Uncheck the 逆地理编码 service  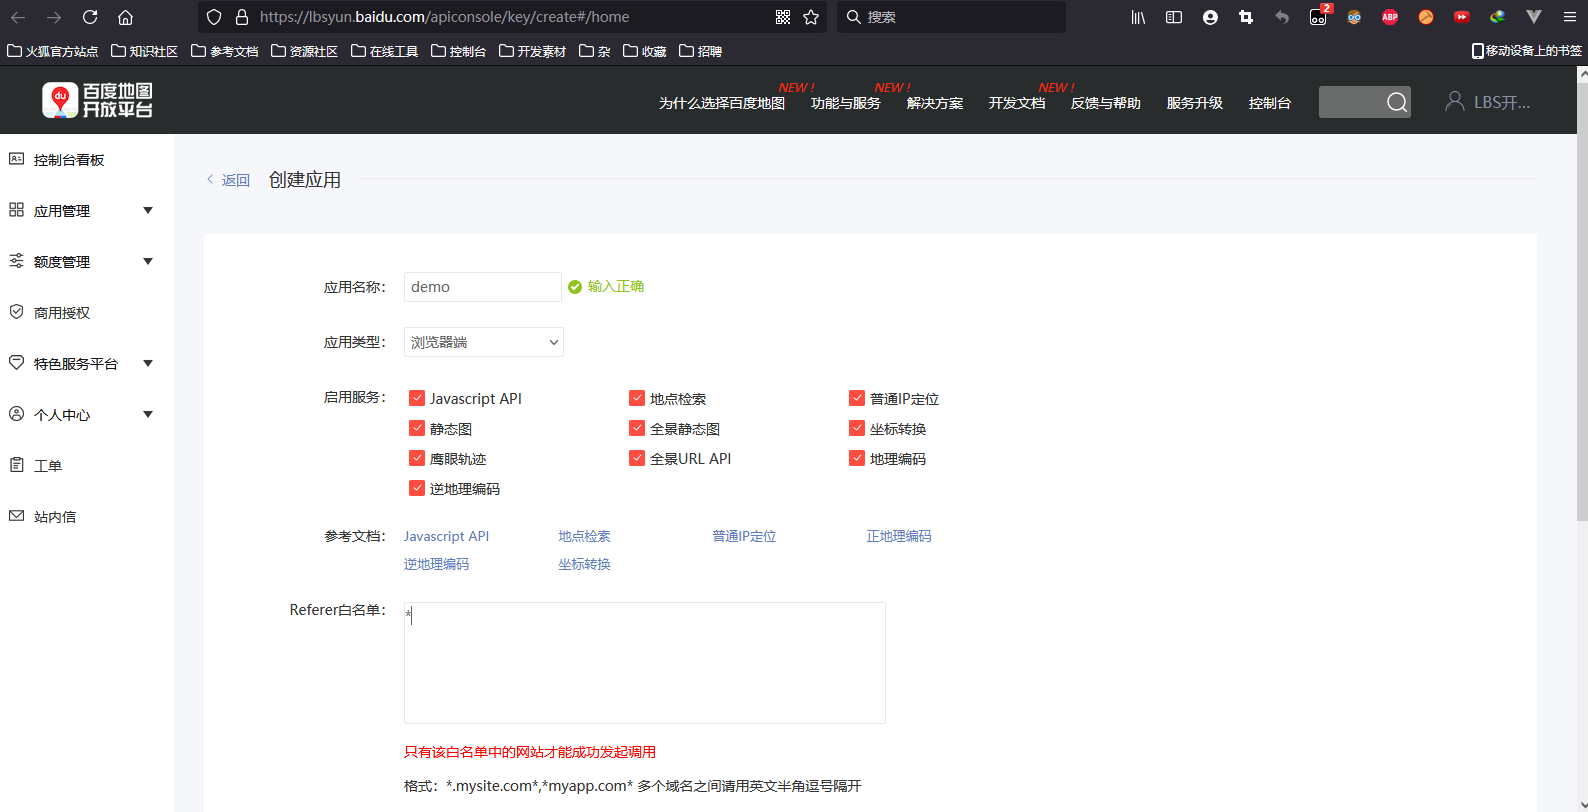(417, 488)
